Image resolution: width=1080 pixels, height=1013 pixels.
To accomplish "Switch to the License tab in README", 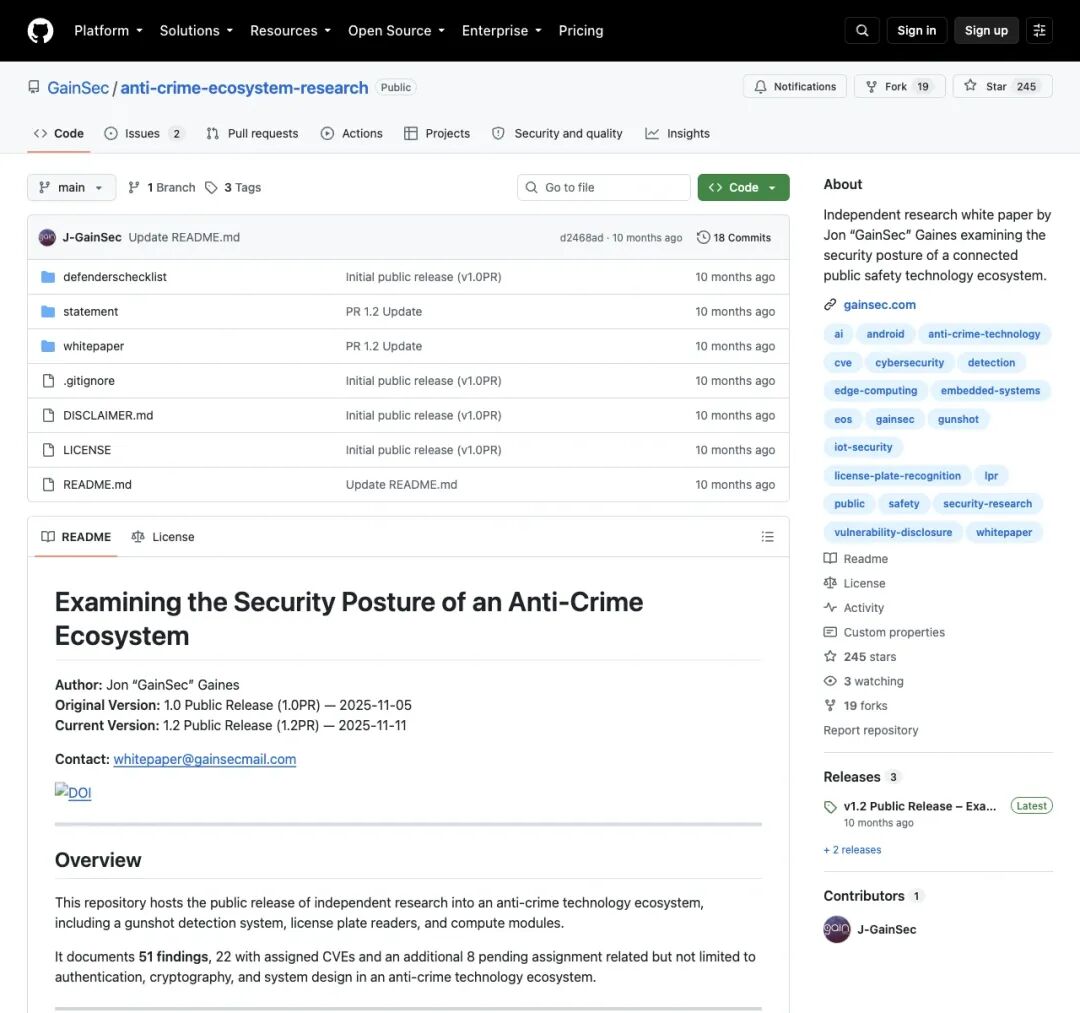I will pos(163,536).
